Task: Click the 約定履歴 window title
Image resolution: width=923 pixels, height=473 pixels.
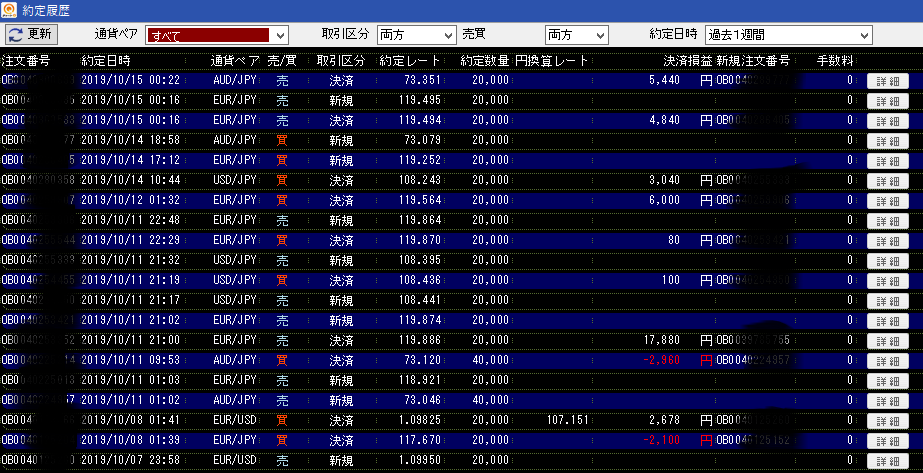Action: [46, 10]
